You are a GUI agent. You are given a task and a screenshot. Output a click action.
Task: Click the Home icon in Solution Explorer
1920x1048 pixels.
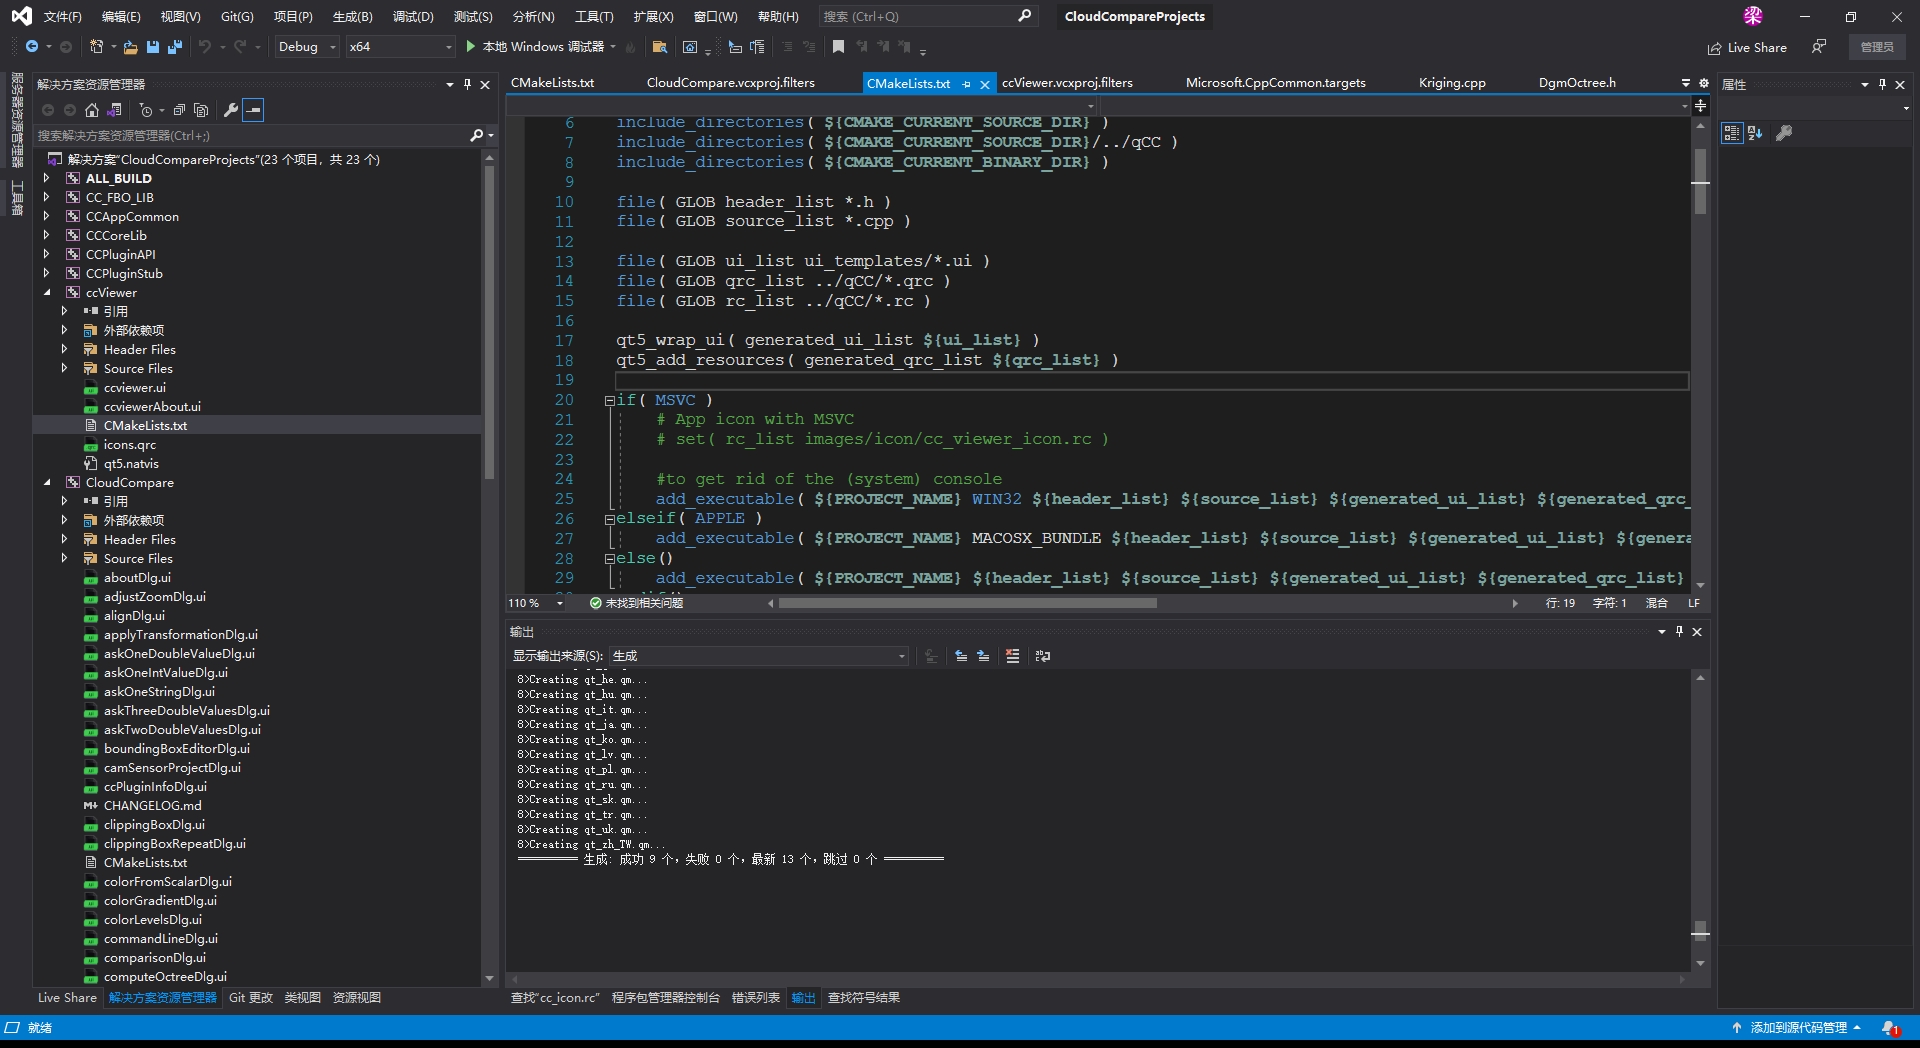click(x=92, y=110)
